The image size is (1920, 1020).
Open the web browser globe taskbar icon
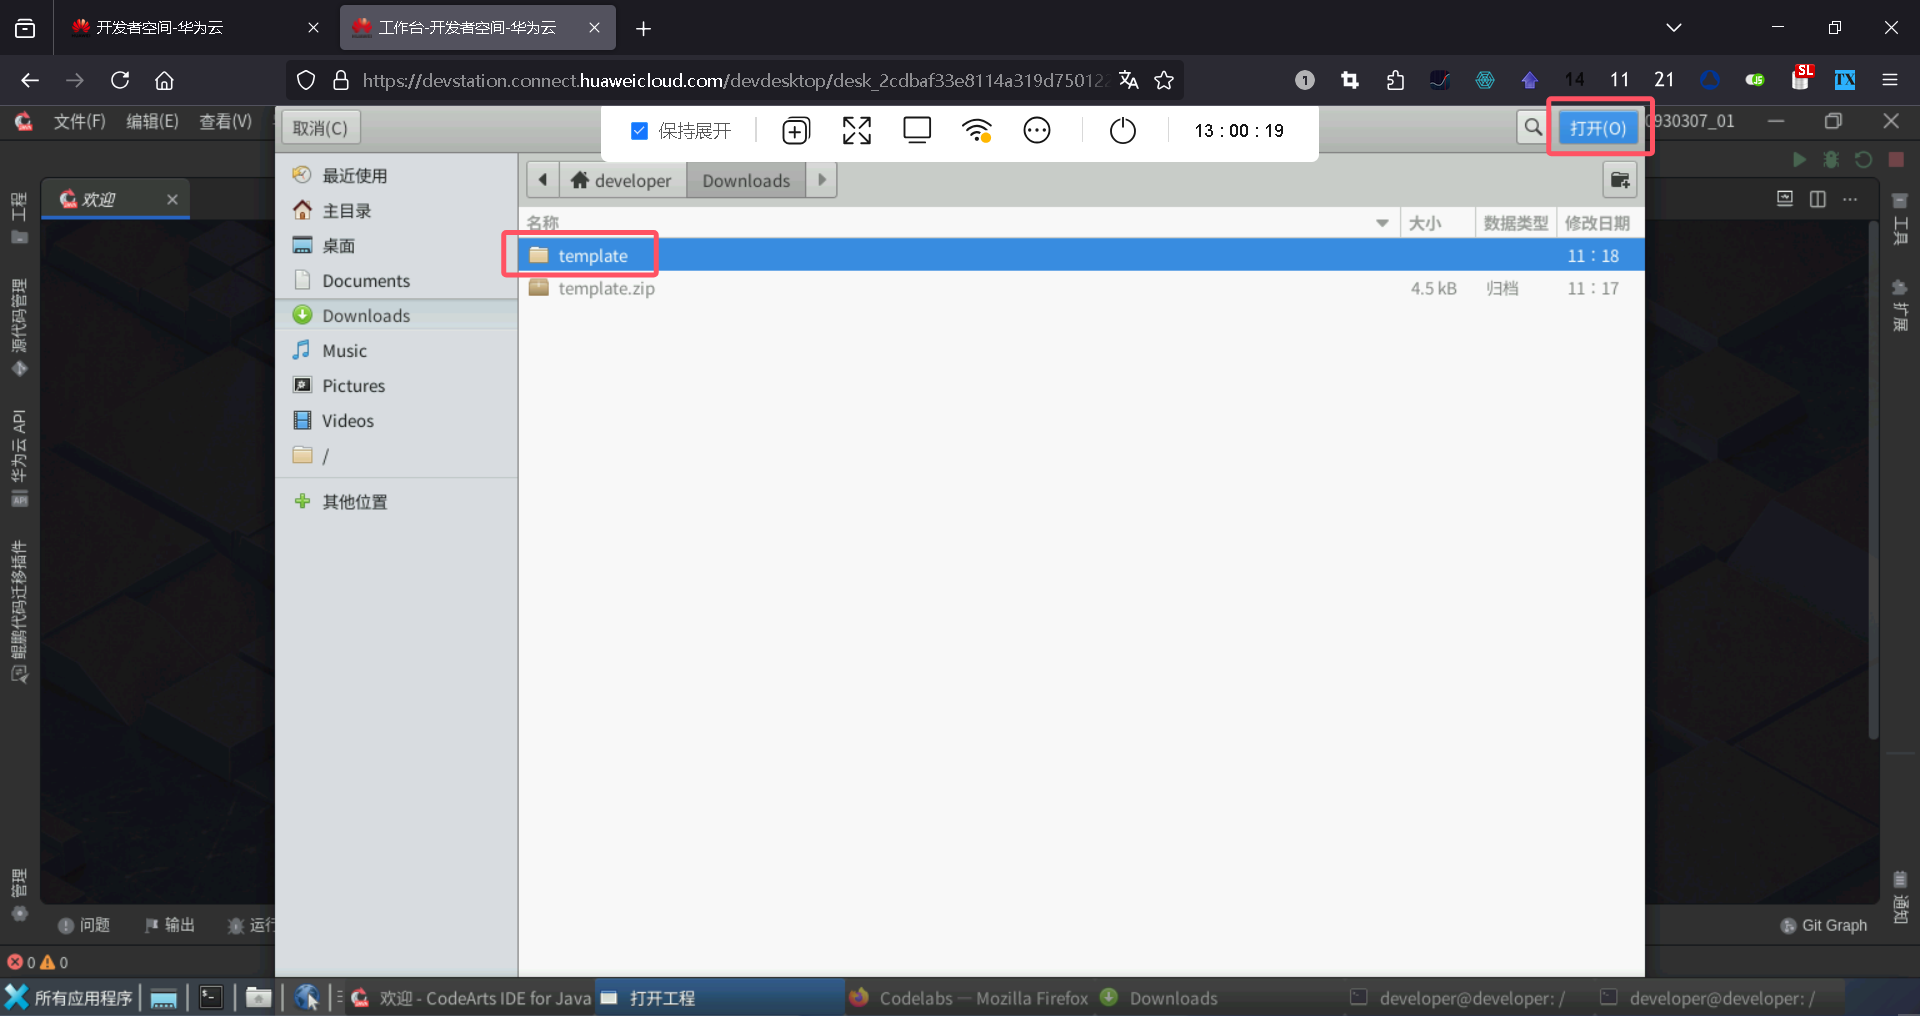pos(307,998)
